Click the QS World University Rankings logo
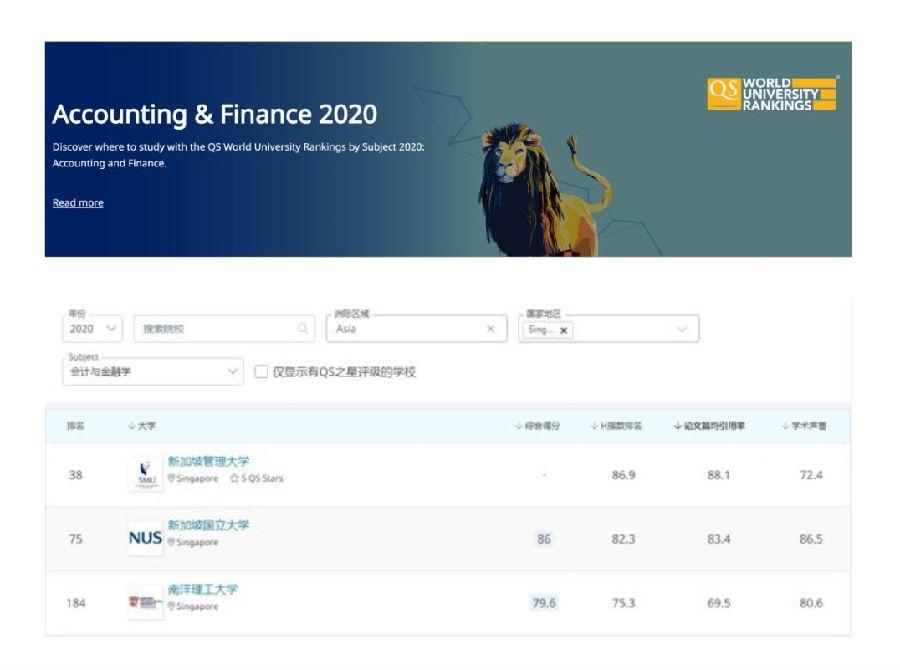 (x=773, y=94)
